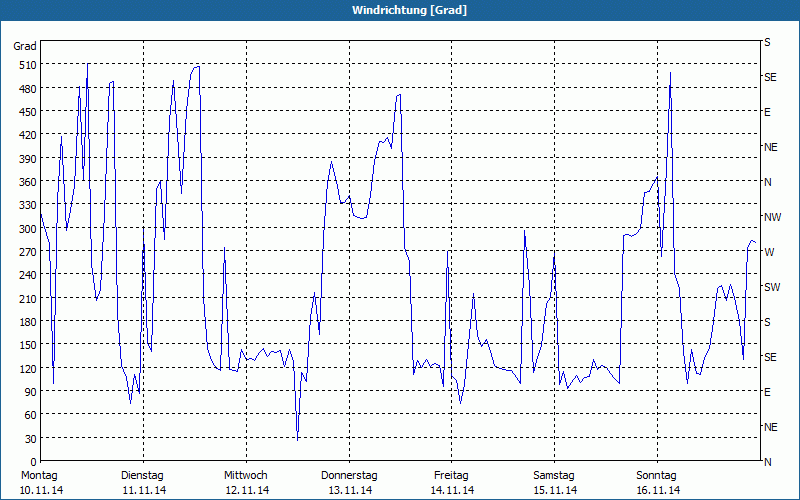Pick the date 13.11.14
800x500 pixels.
point(351,491)
